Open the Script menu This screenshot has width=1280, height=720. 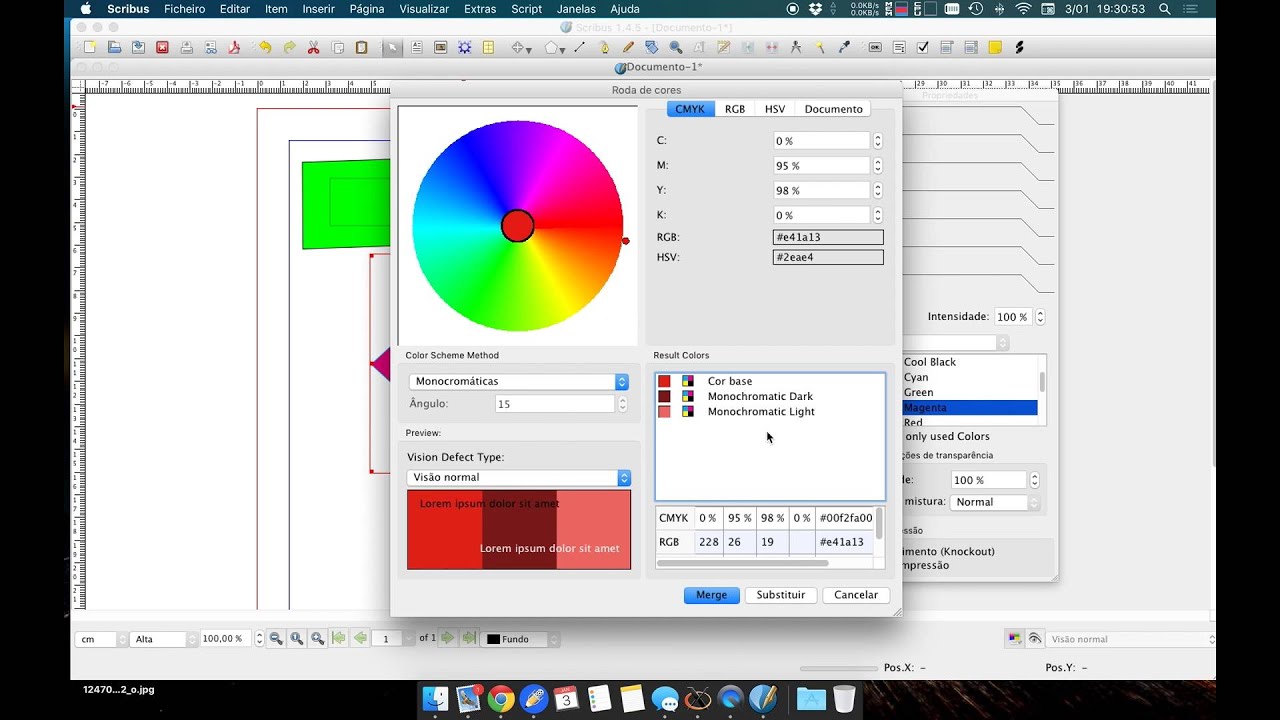pos(527,9)
